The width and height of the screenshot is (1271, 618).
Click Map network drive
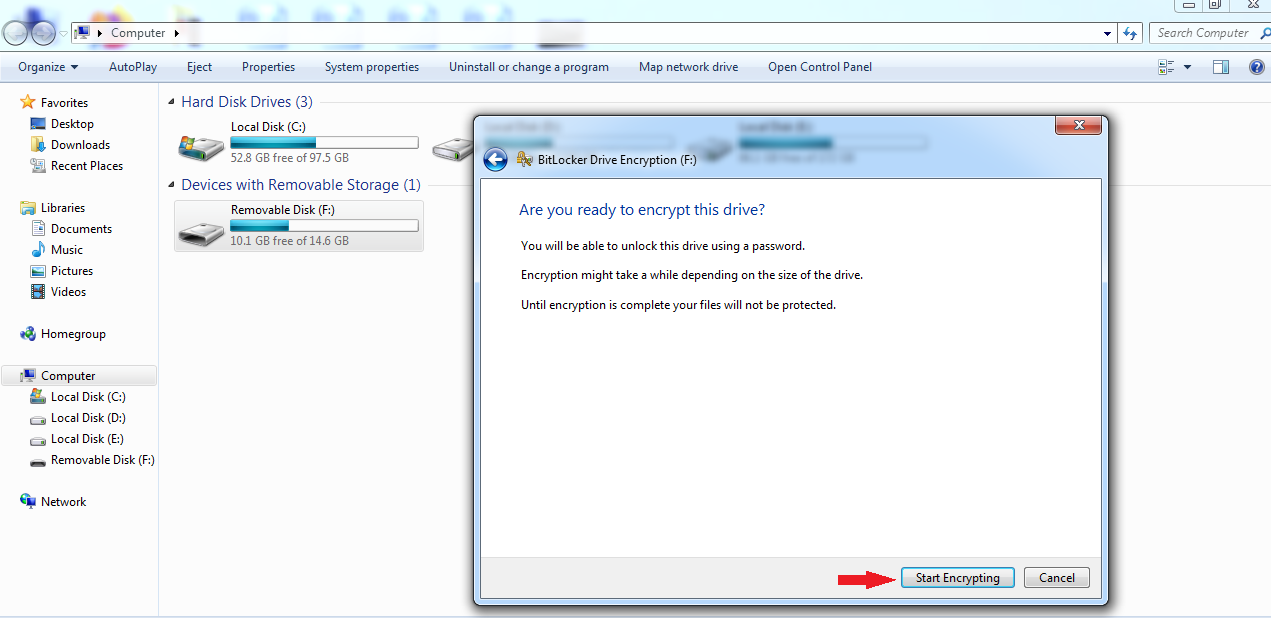(x=688, y=67)
